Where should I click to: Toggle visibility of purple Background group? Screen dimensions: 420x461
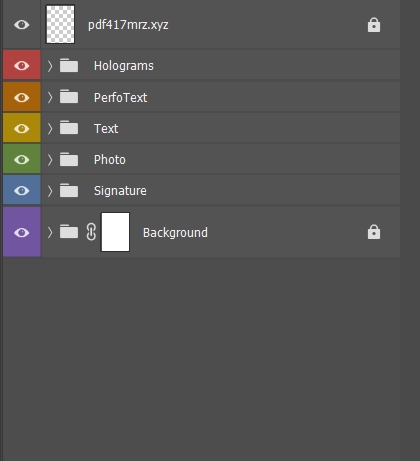pyautogui.click(x=22, y=232)
